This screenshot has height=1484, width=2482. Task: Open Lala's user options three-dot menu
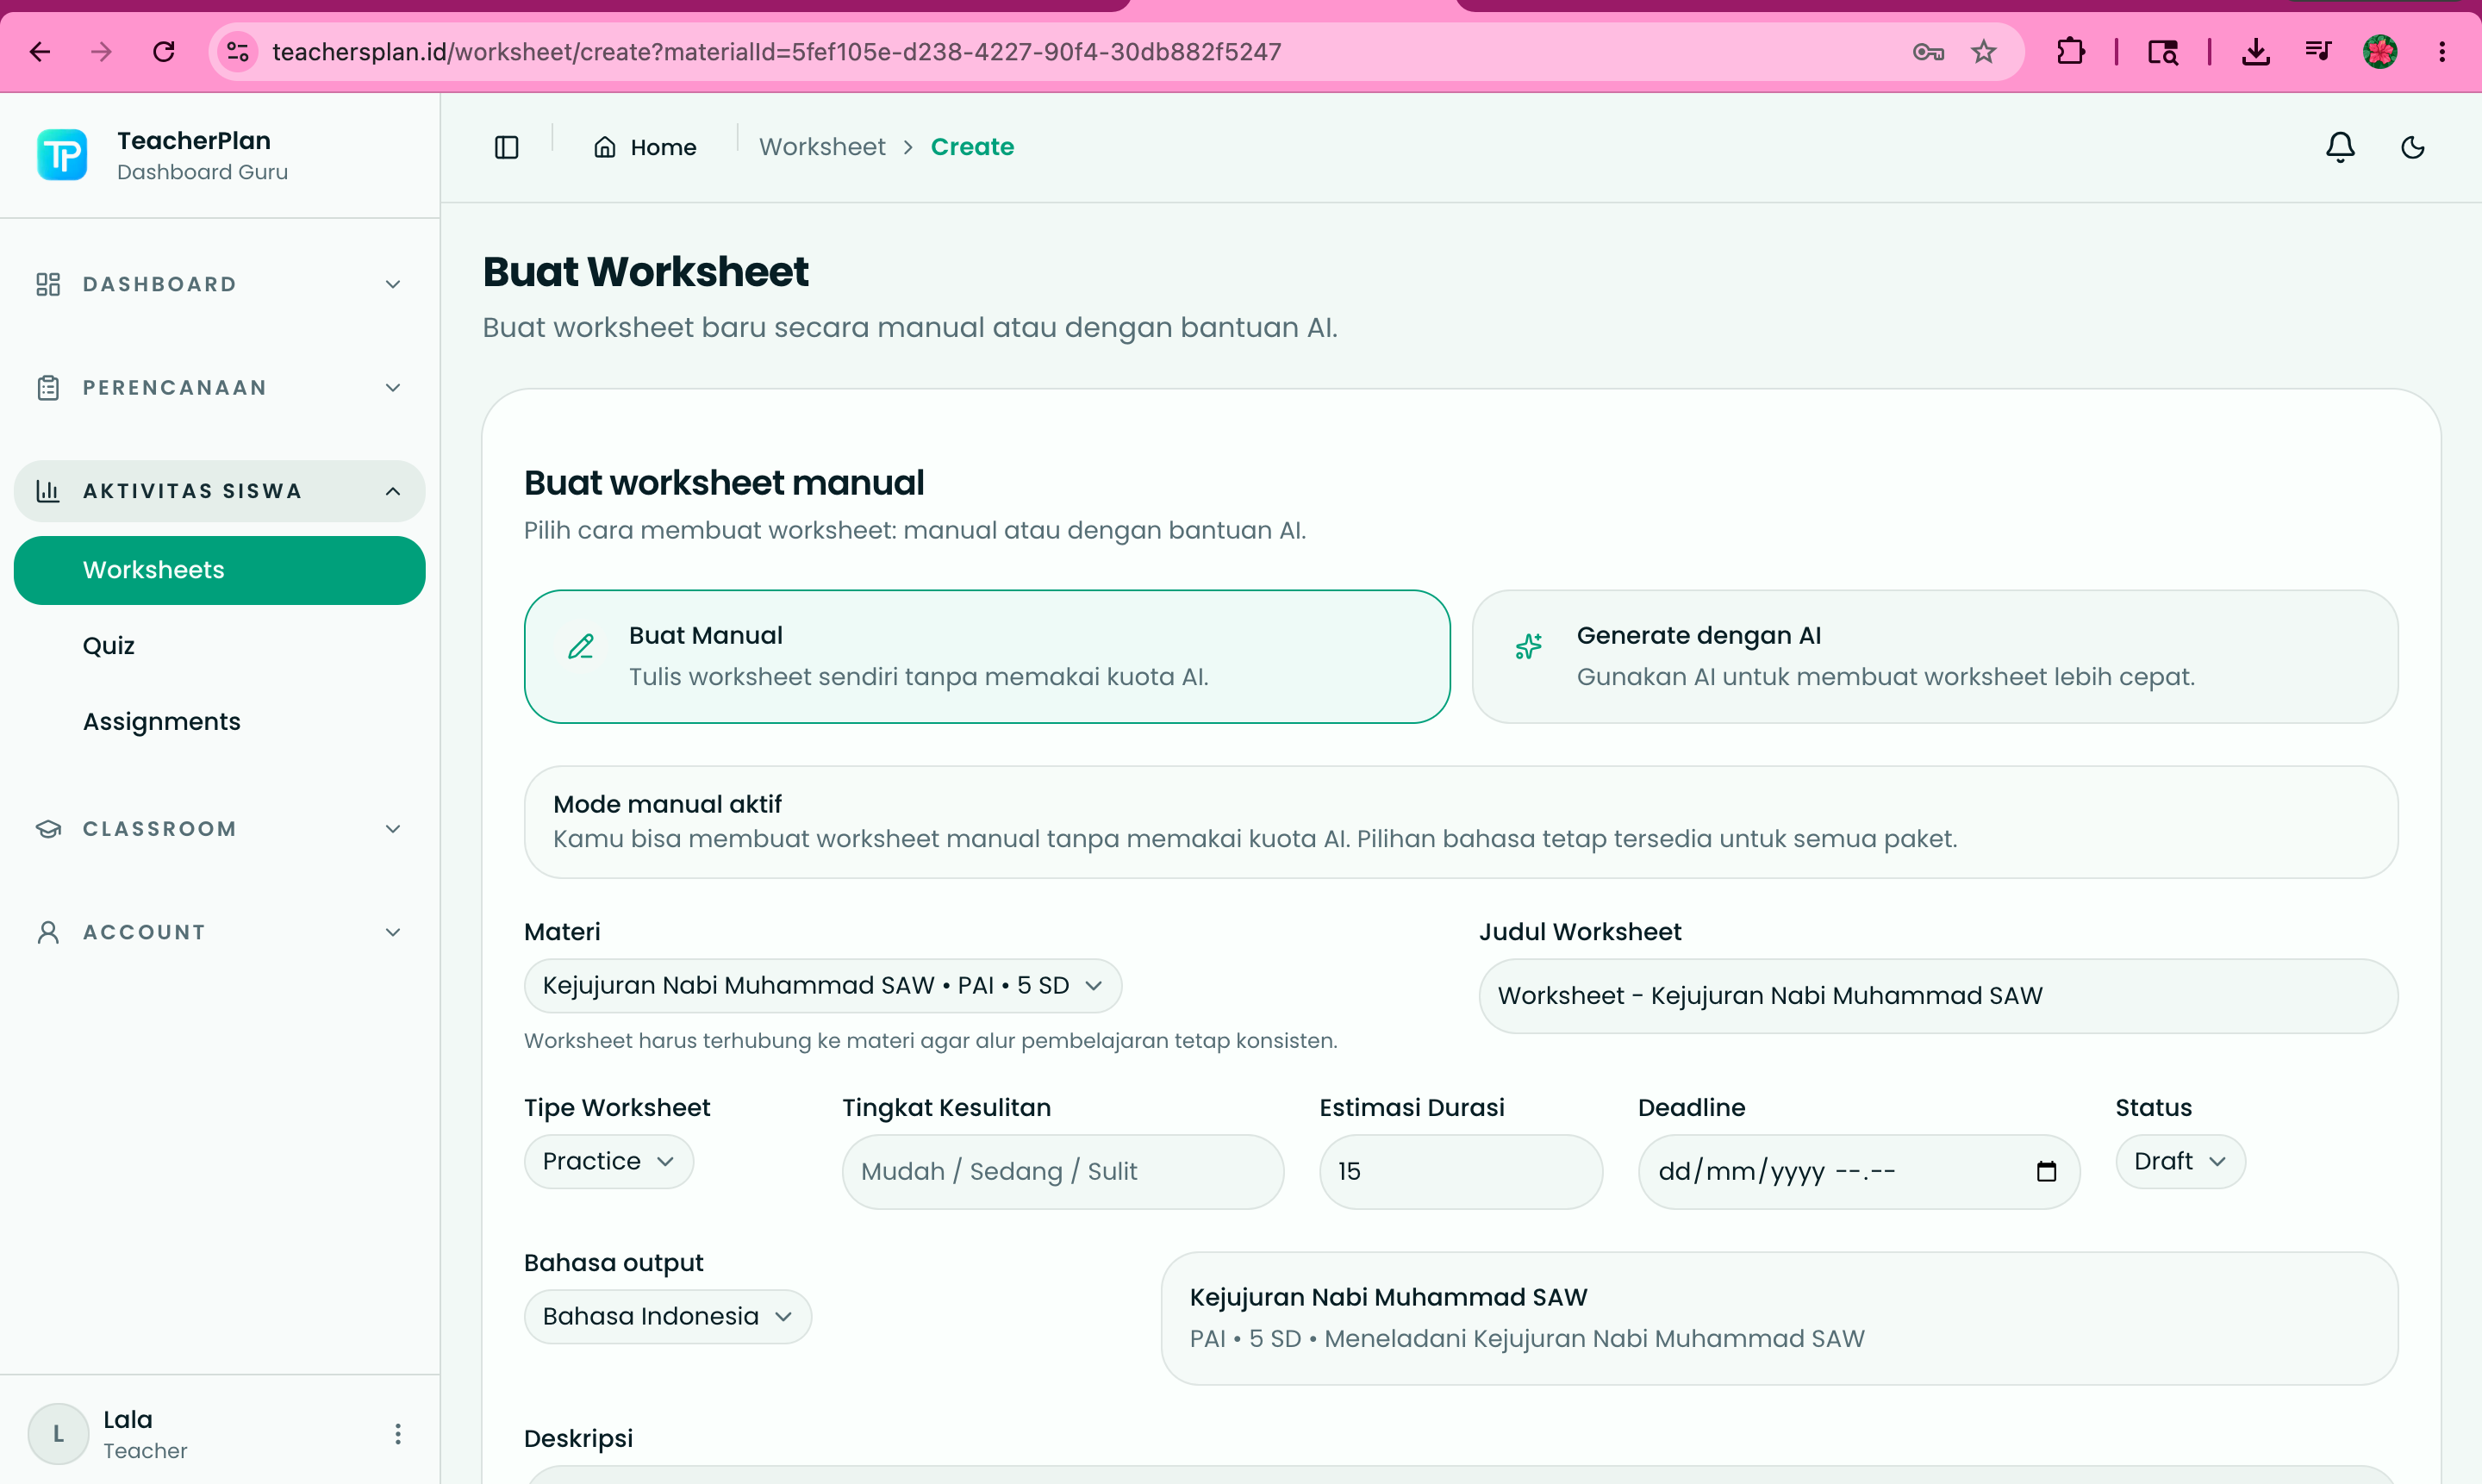398,1434
